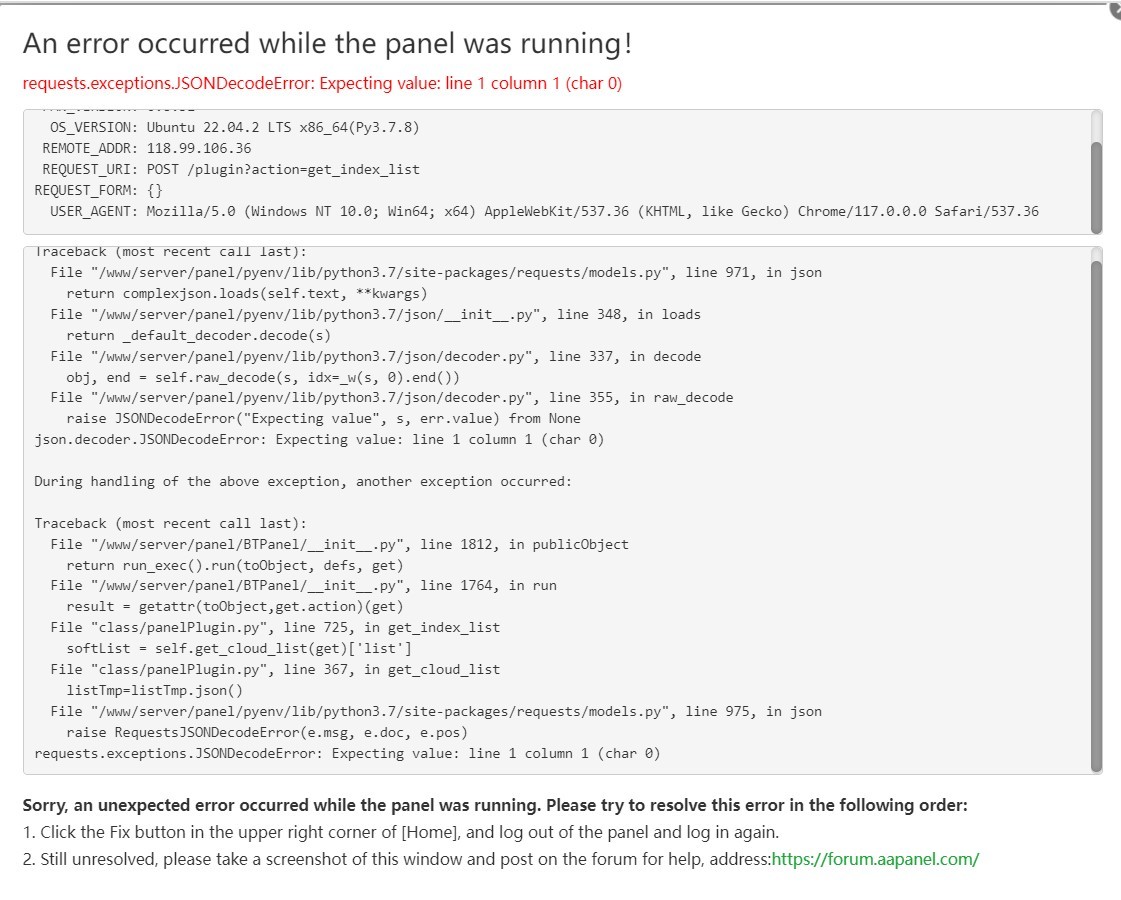Image resolution: width=1121 pixels, height=900 pixels.
Task: Click the "listTmp=listTmp.json()" code line
Action: (x=154, y=690)
